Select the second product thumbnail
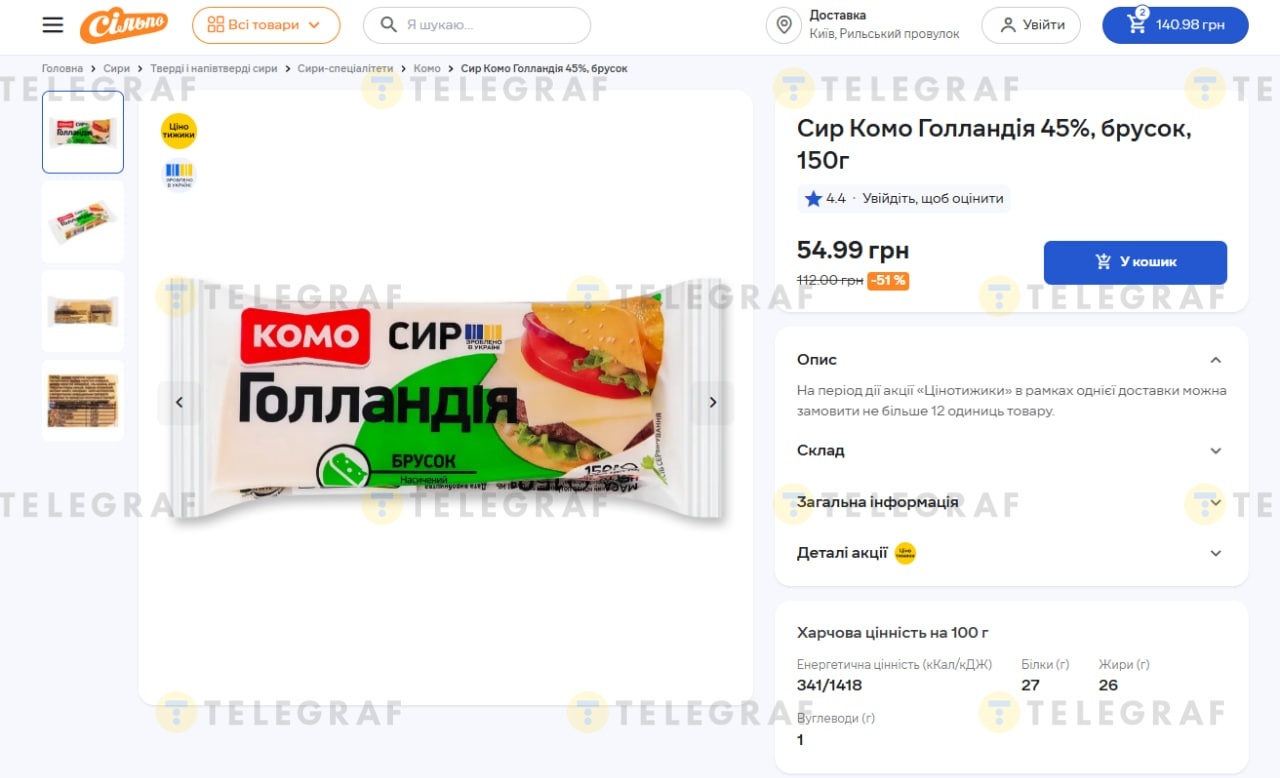1280x778 pixels. pos(83,222)
